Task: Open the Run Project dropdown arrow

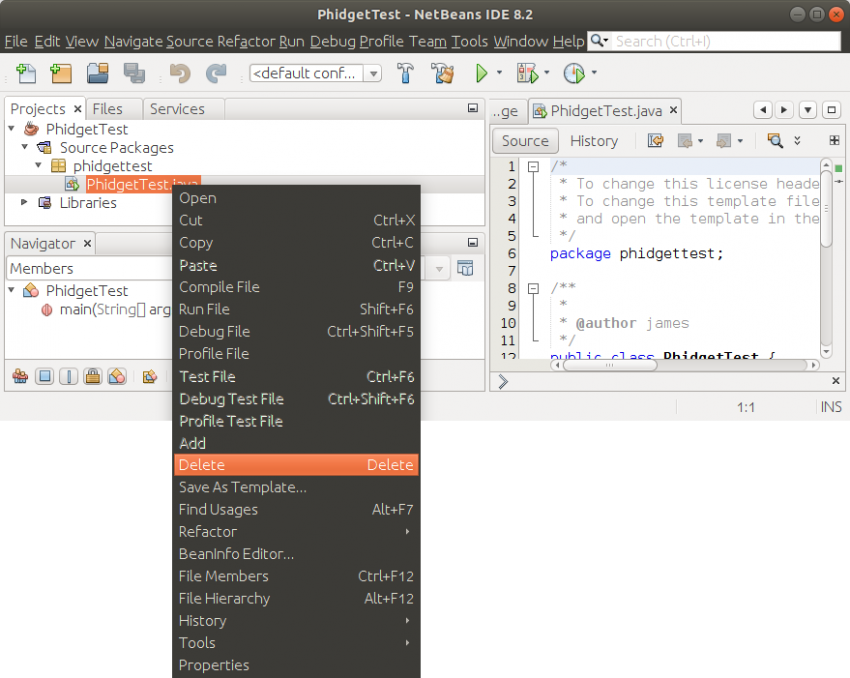Action: [499, 72]
